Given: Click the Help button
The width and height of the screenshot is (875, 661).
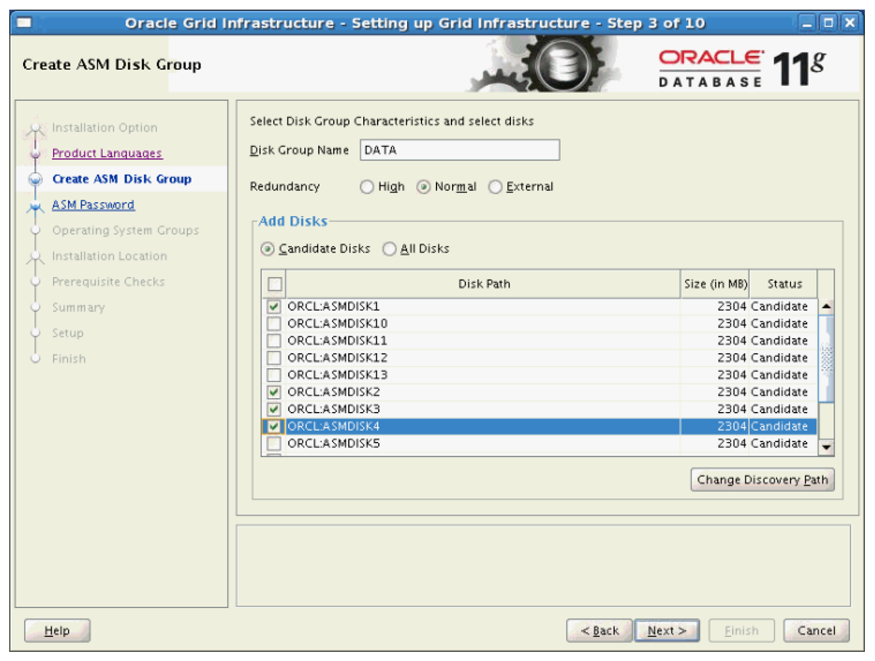Looking at the screenshot, I should coord(57,631).
